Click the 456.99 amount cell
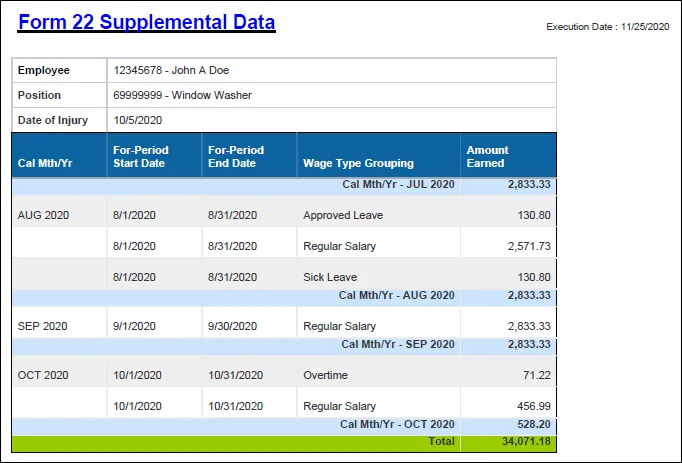 pos(531,406)
